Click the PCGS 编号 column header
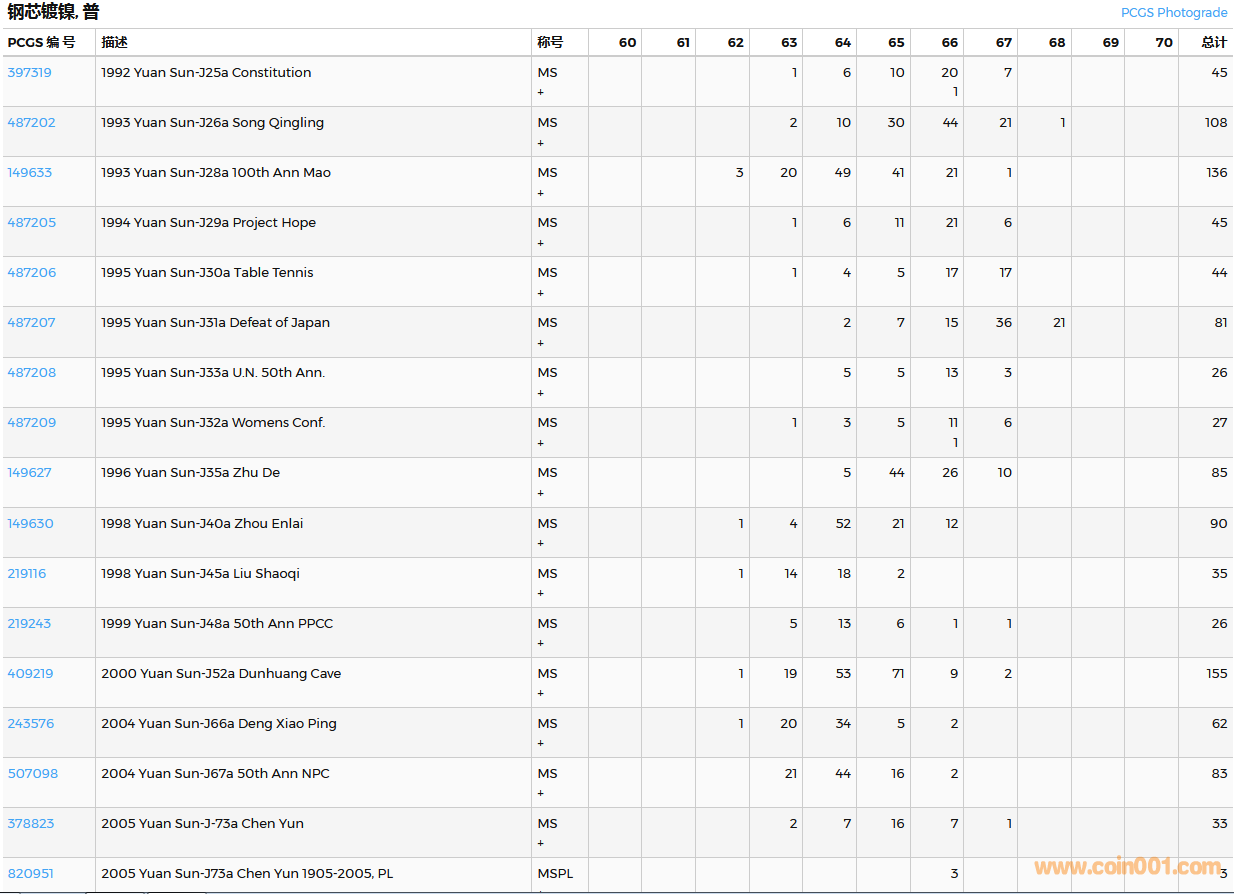Viewport: 1234px width, 894px height. [x=41, y=43]
